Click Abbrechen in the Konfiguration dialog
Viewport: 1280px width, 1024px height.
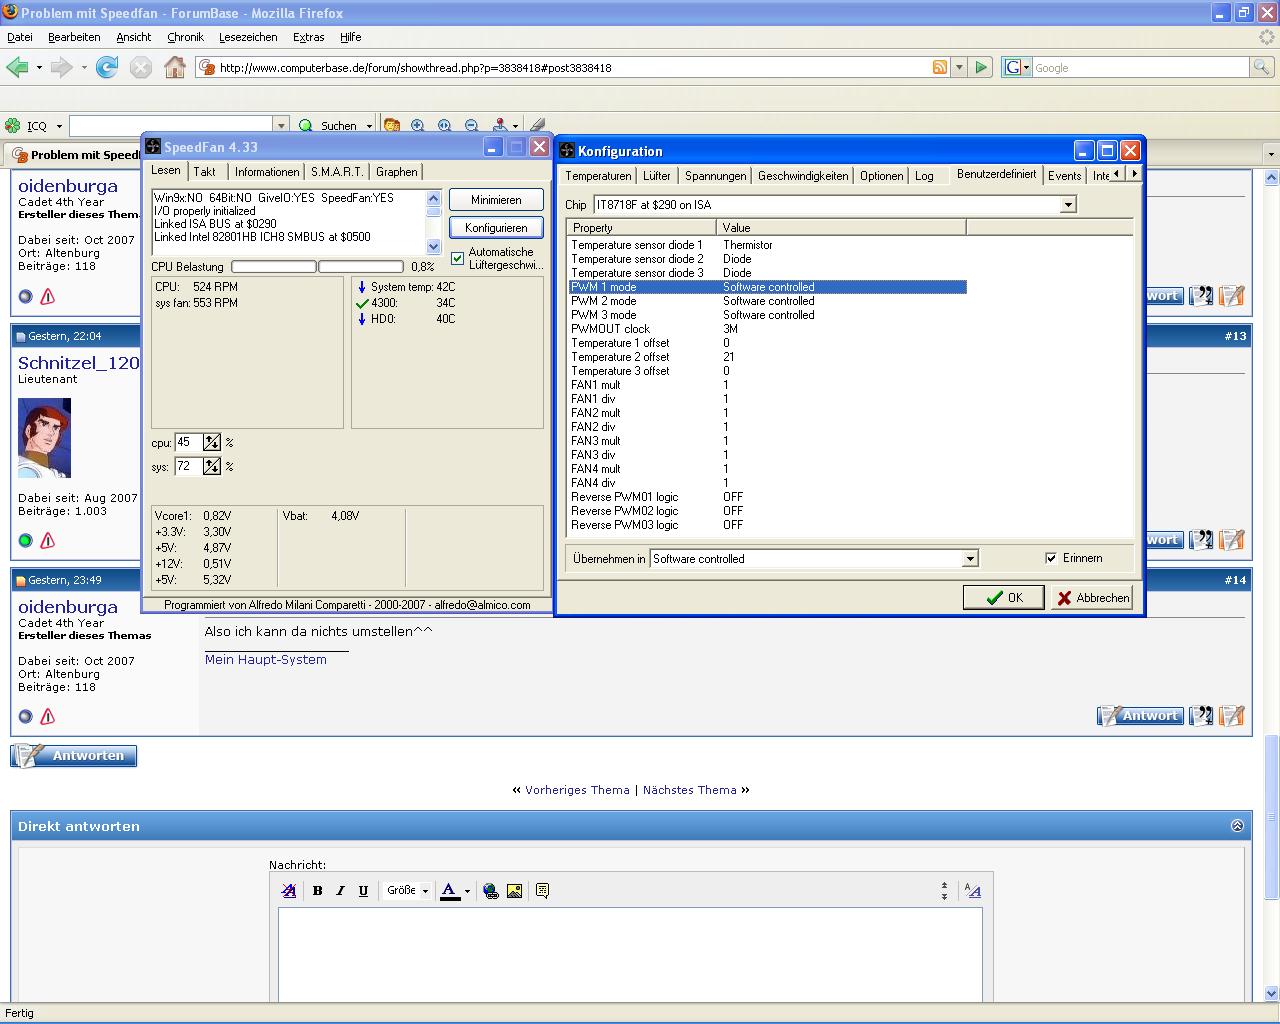click(1091, 597)
